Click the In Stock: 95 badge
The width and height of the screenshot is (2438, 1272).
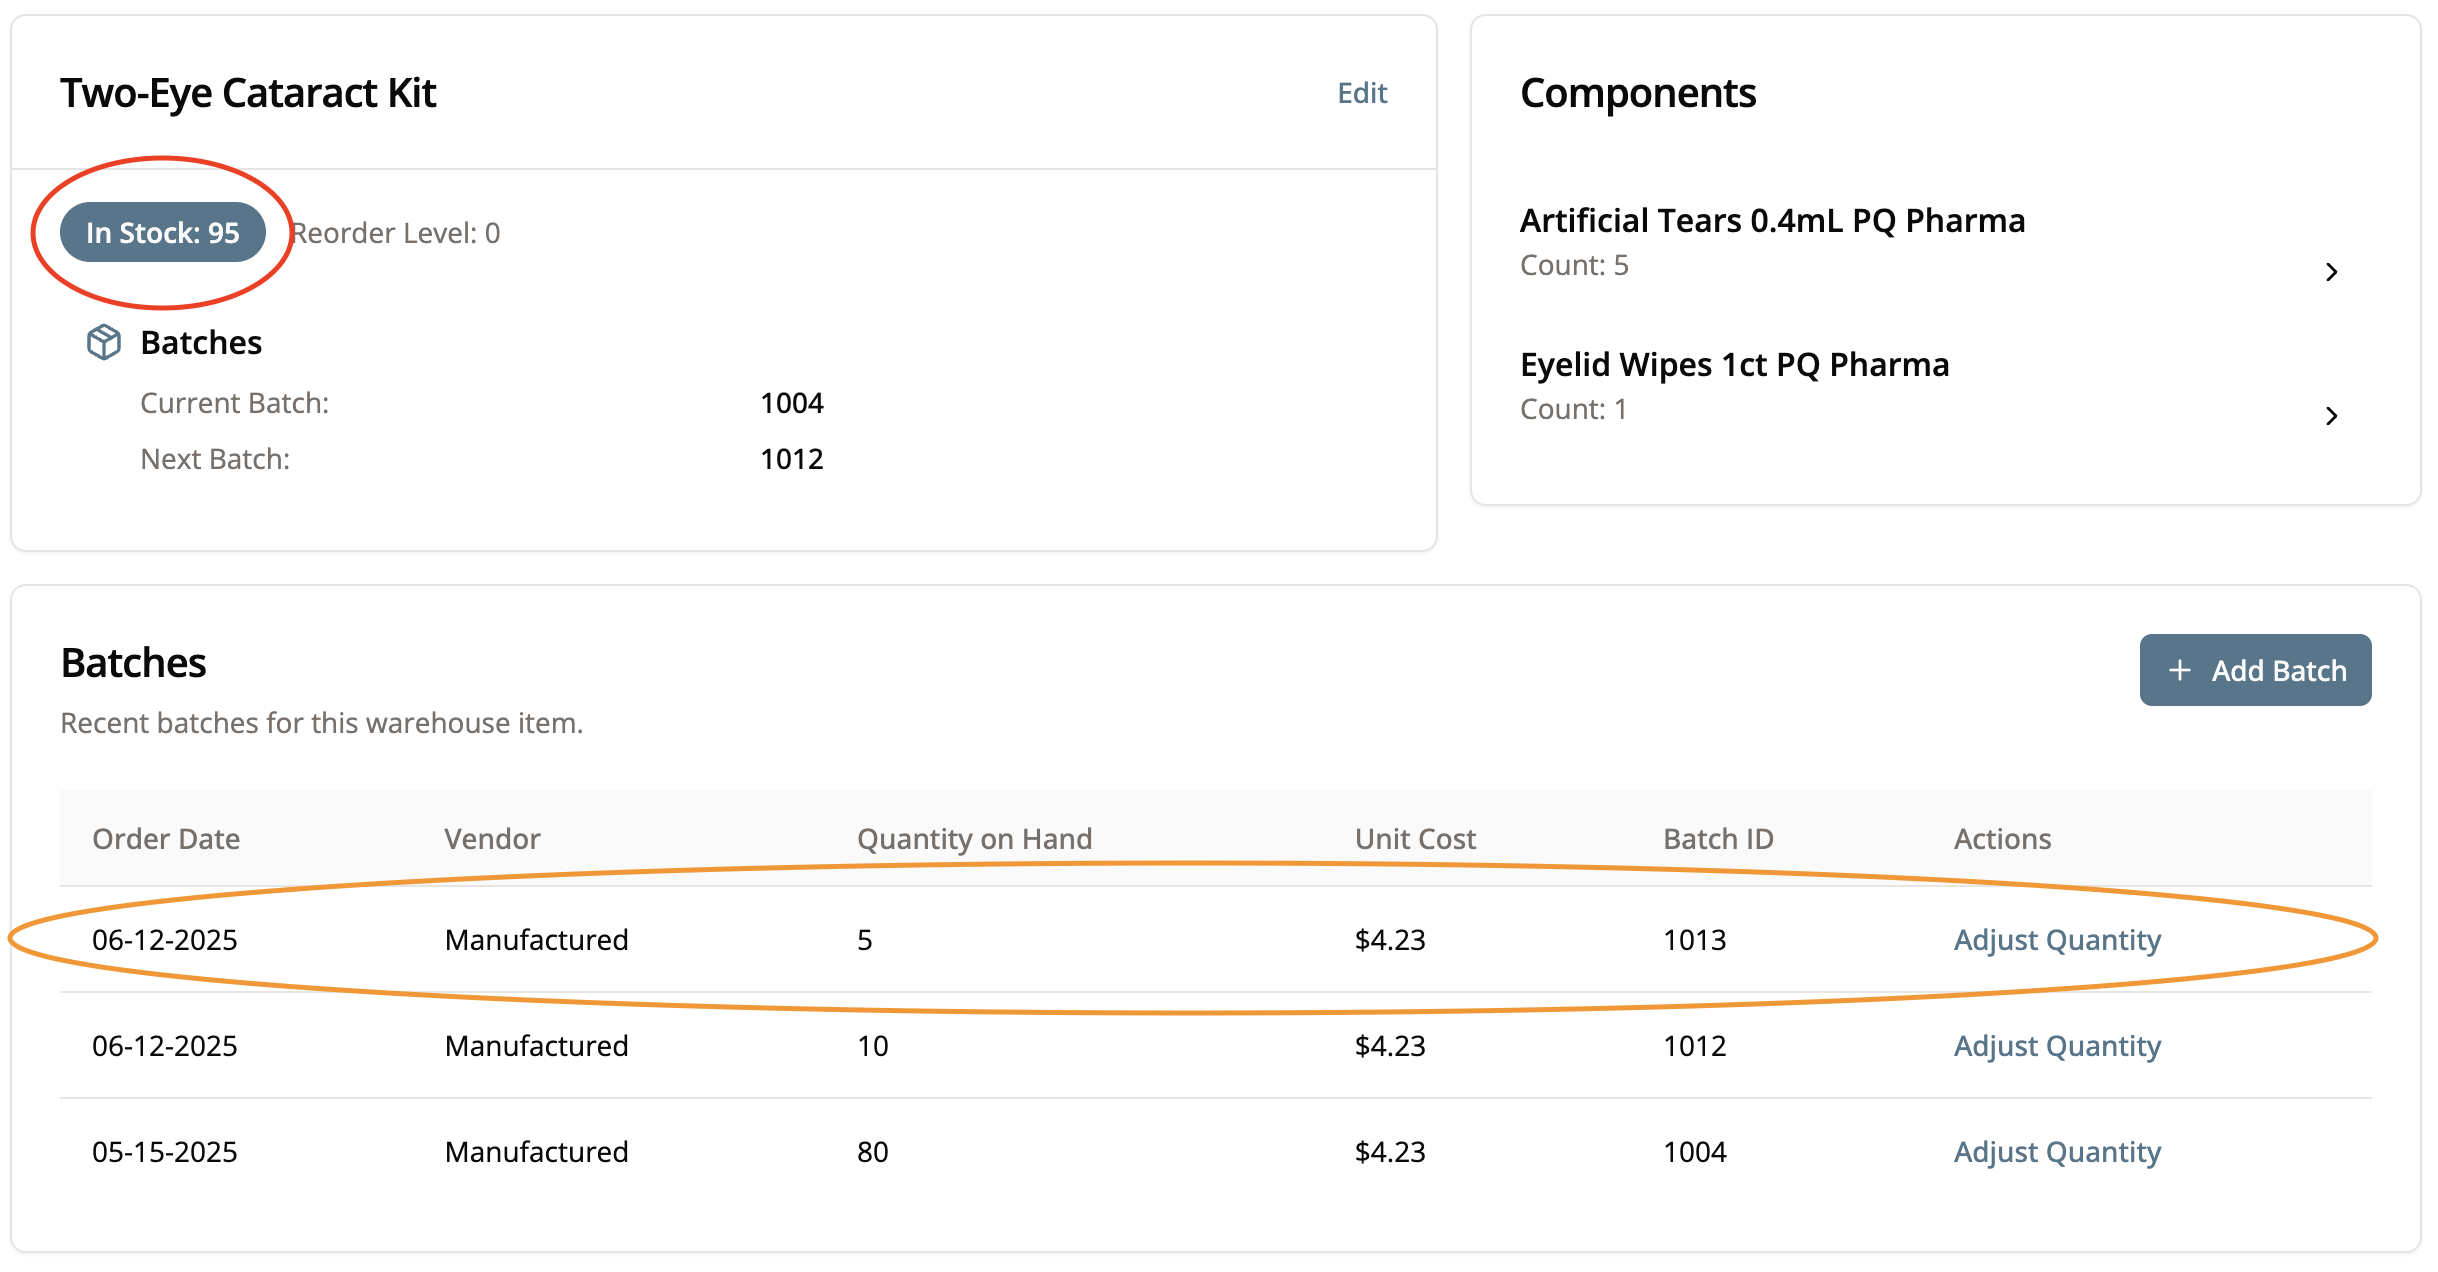(x=163, y=233)
